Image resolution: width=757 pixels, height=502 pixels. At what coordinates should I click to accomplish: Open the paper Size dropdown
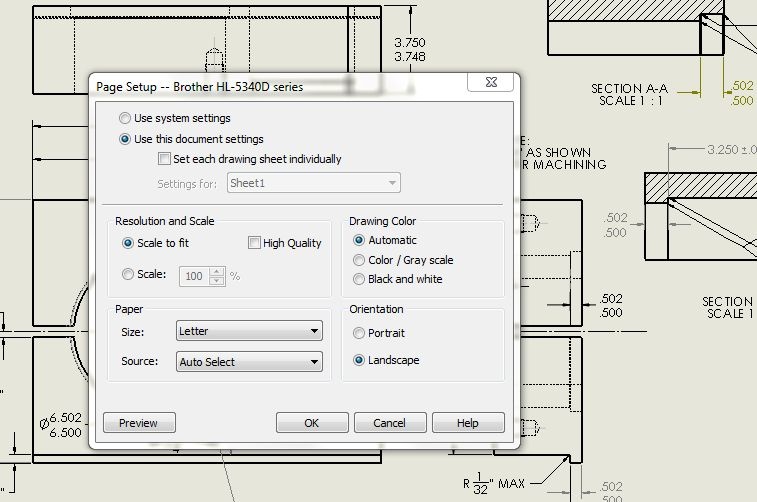tap(249, 331)
